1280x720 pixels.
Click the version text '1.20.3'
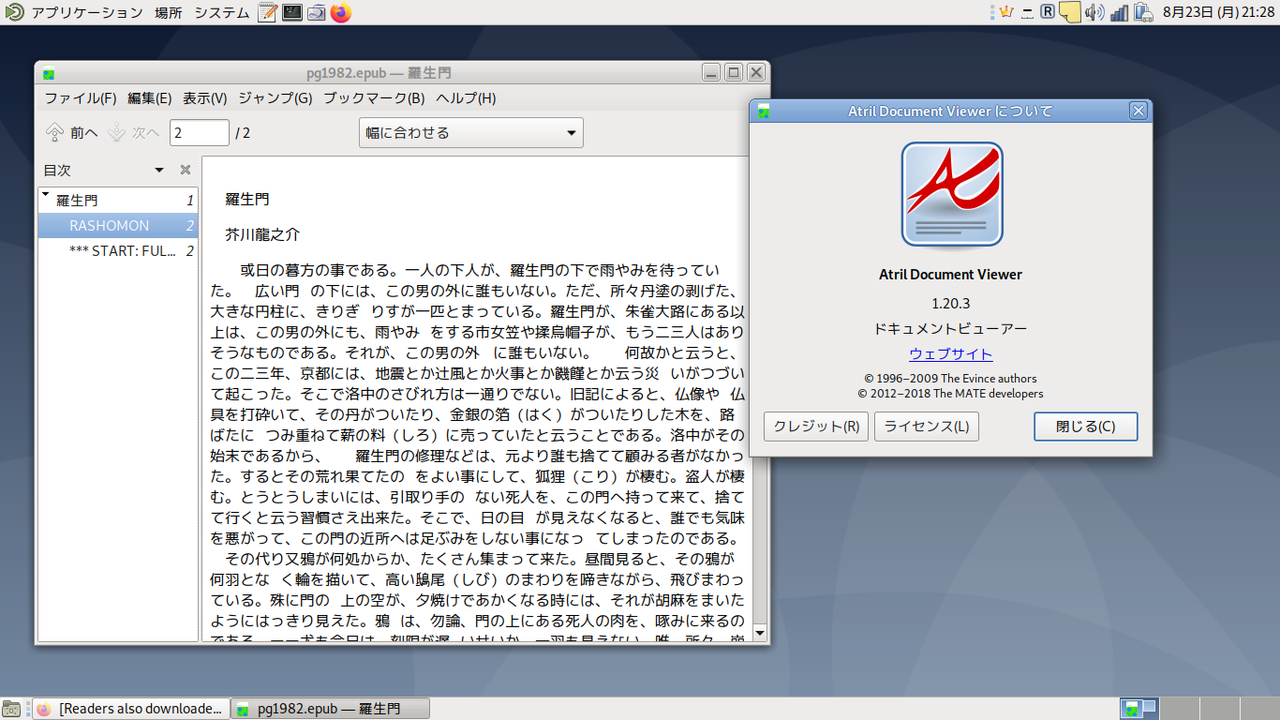tap(951, 302)
